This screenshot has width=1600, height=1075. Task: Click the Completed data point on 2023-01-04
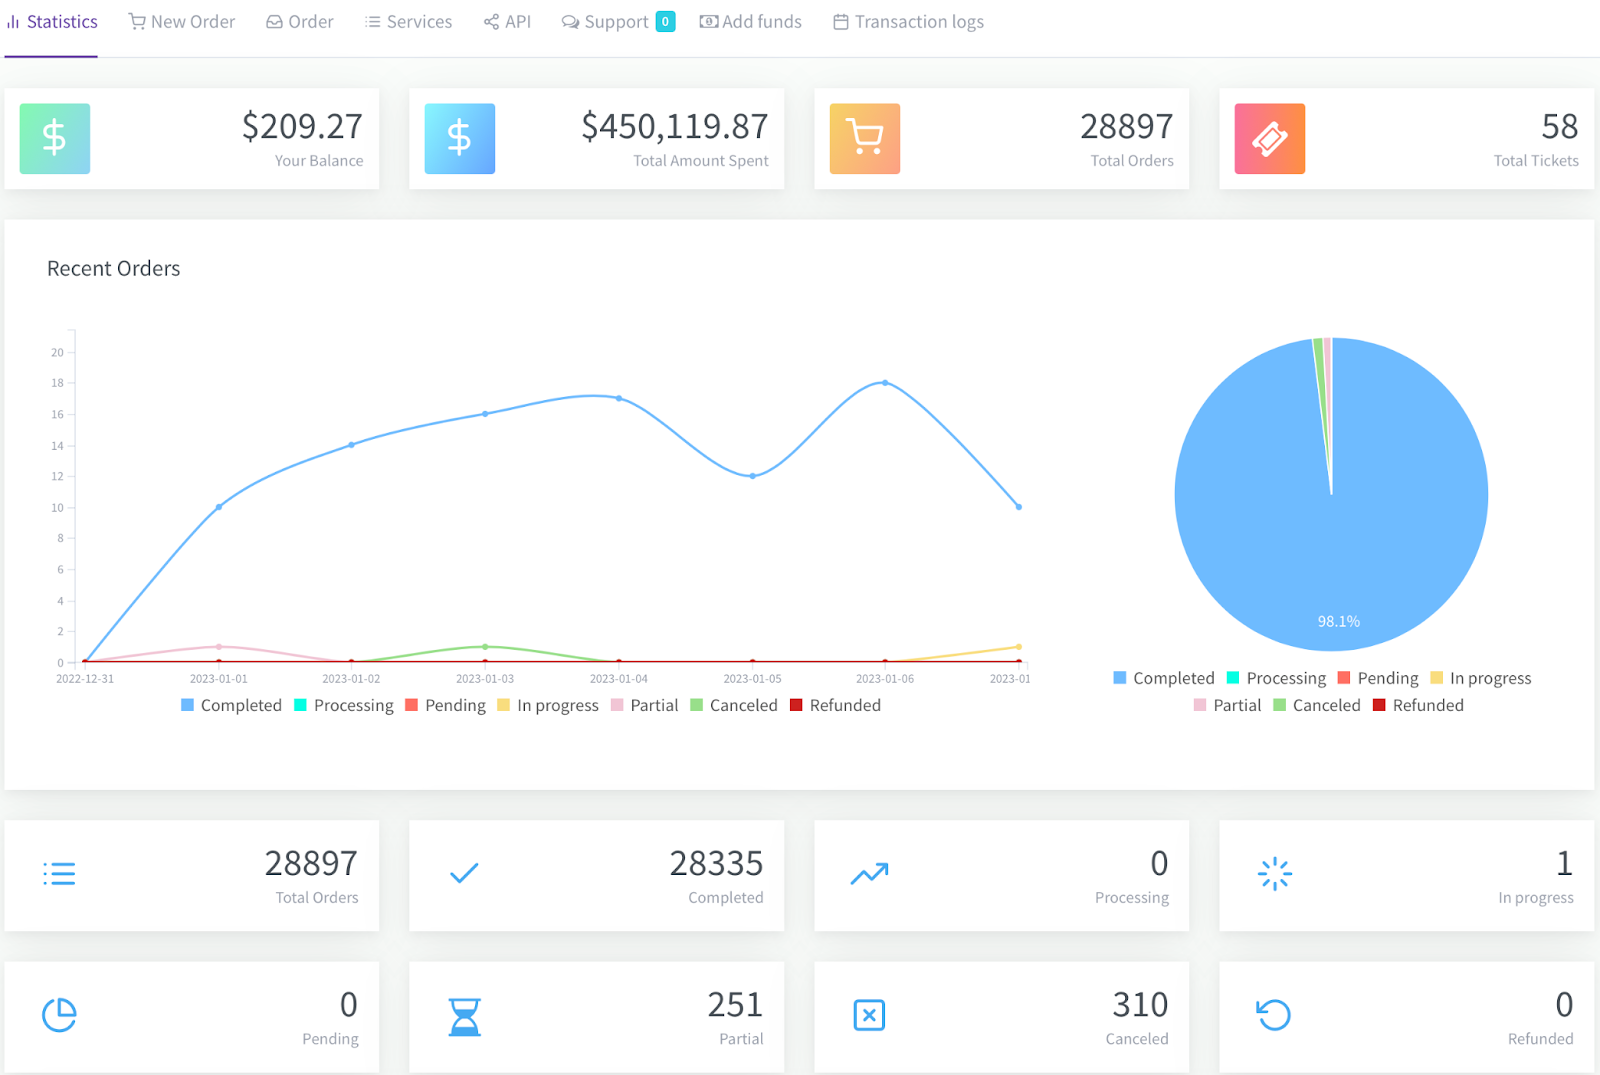pos(619,399)
